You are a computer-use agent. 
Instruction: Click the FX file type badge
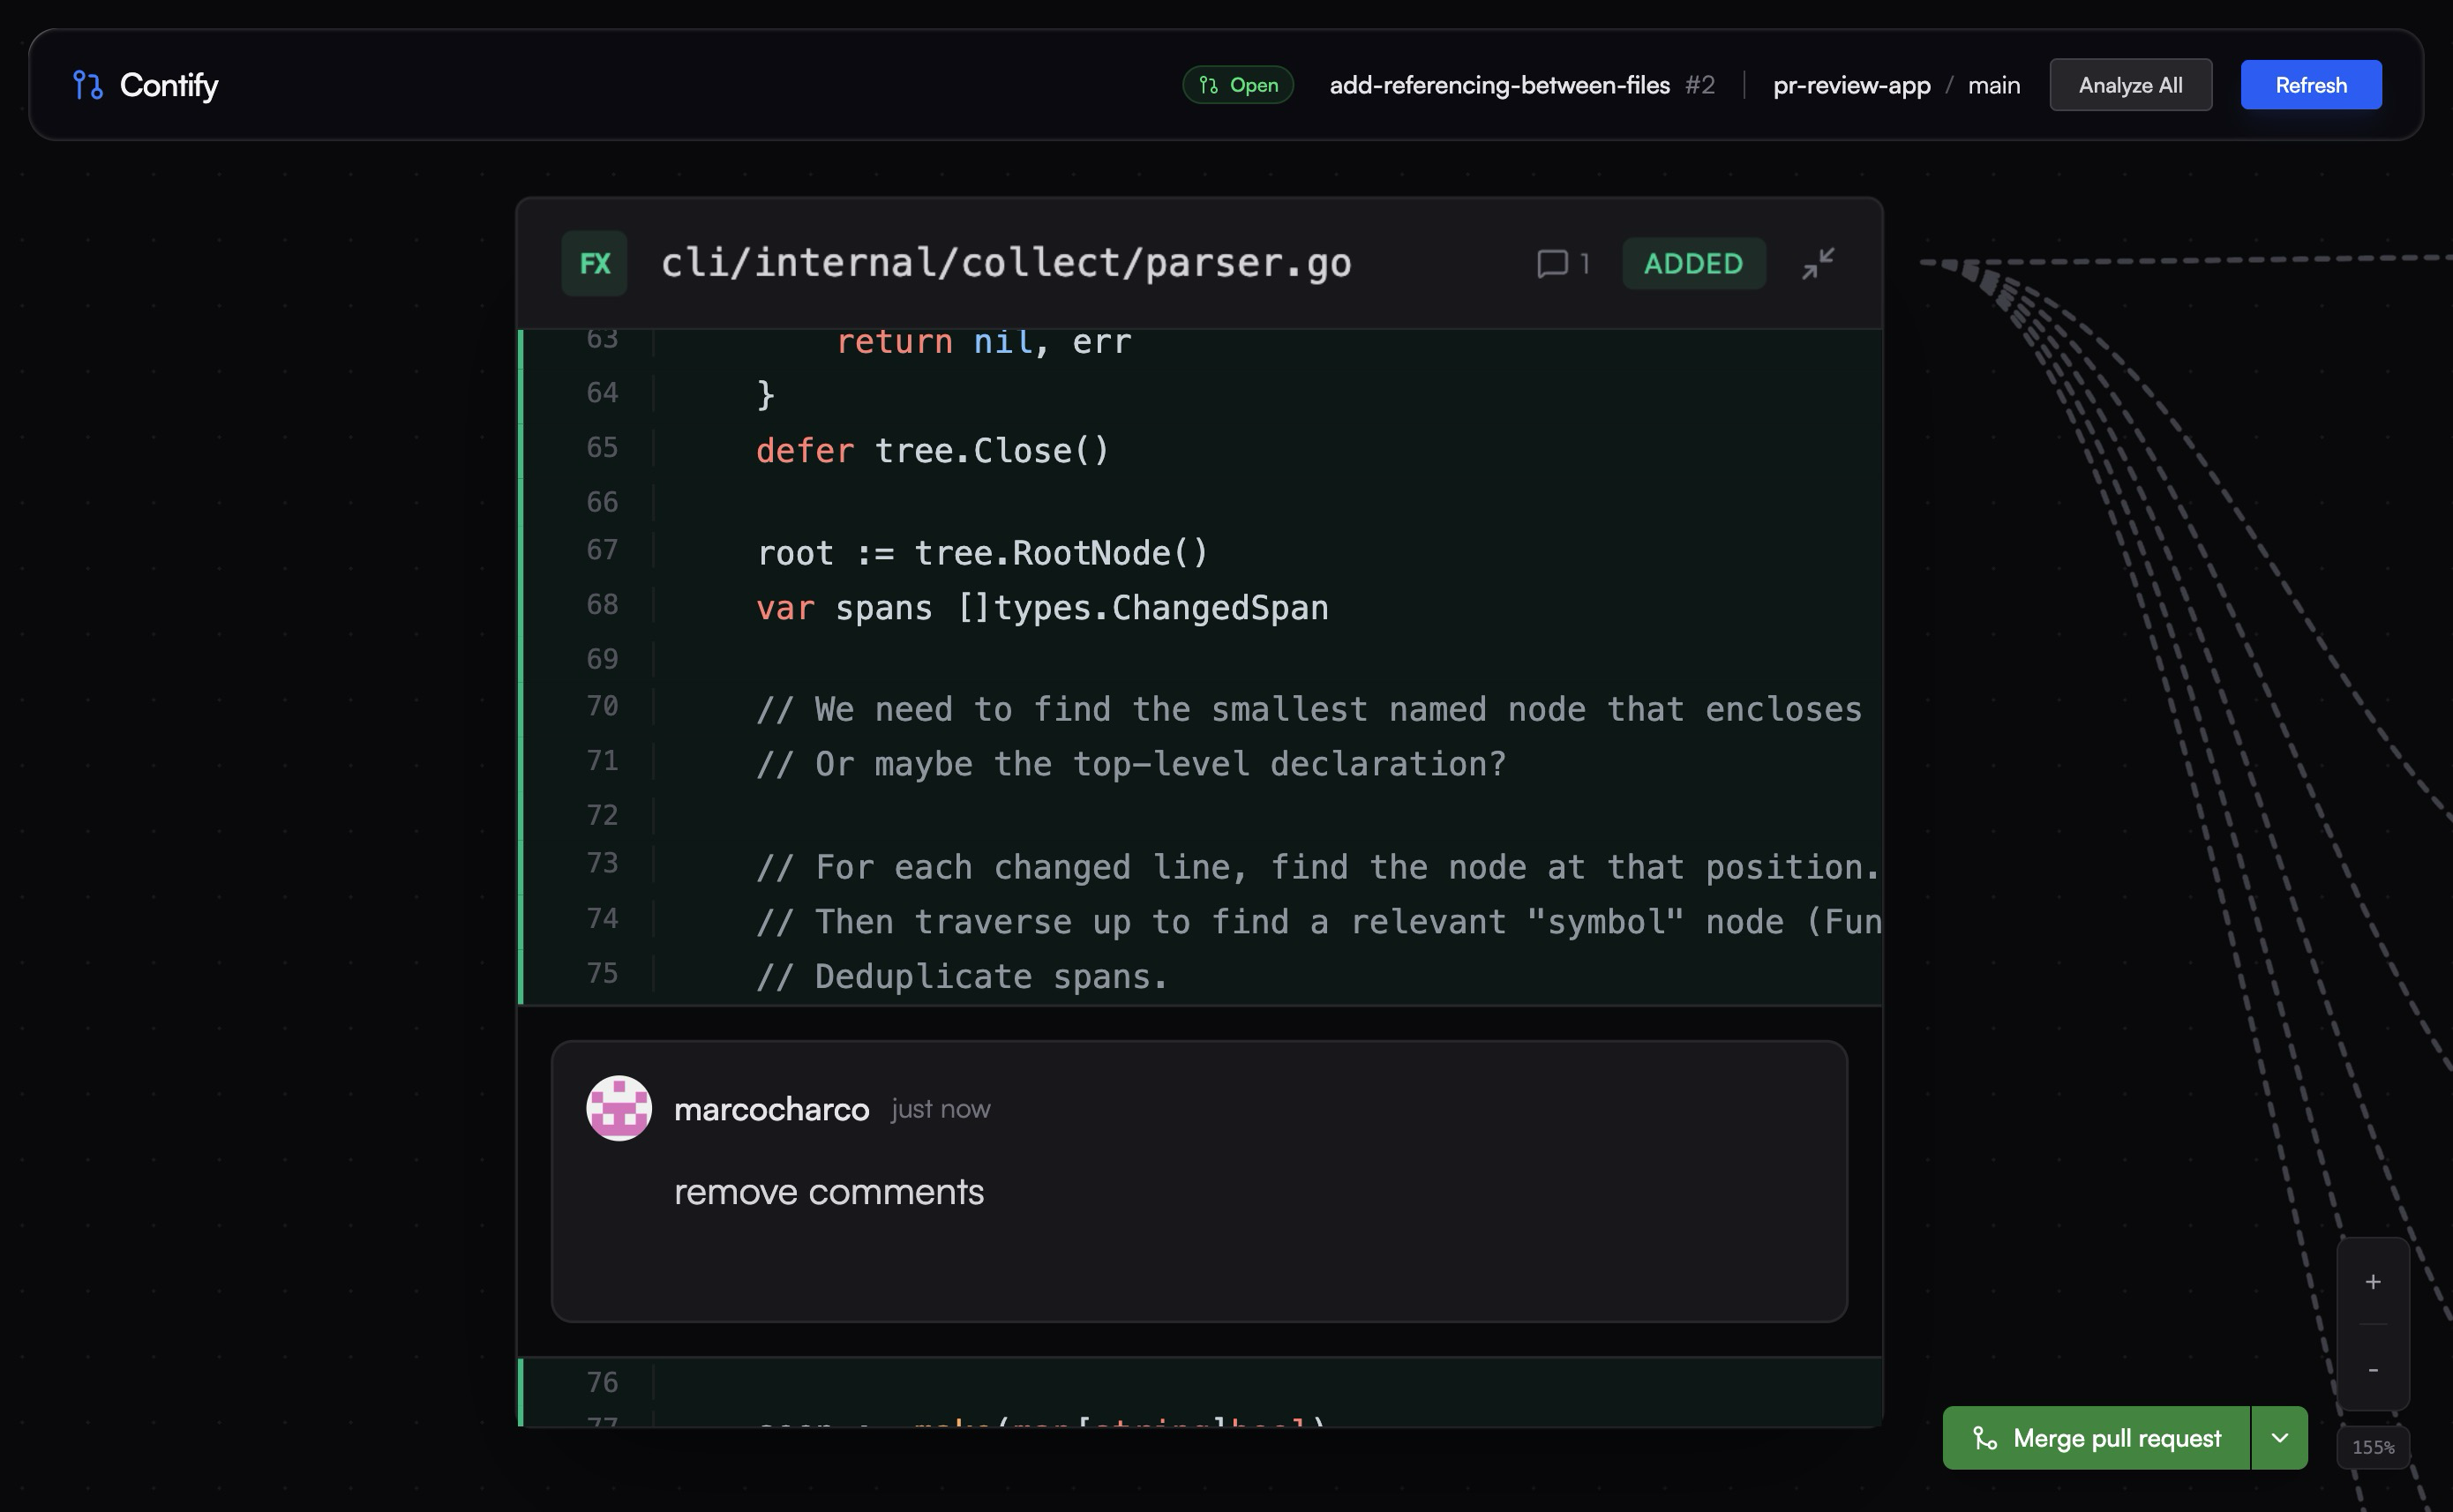tap(594, 264)
